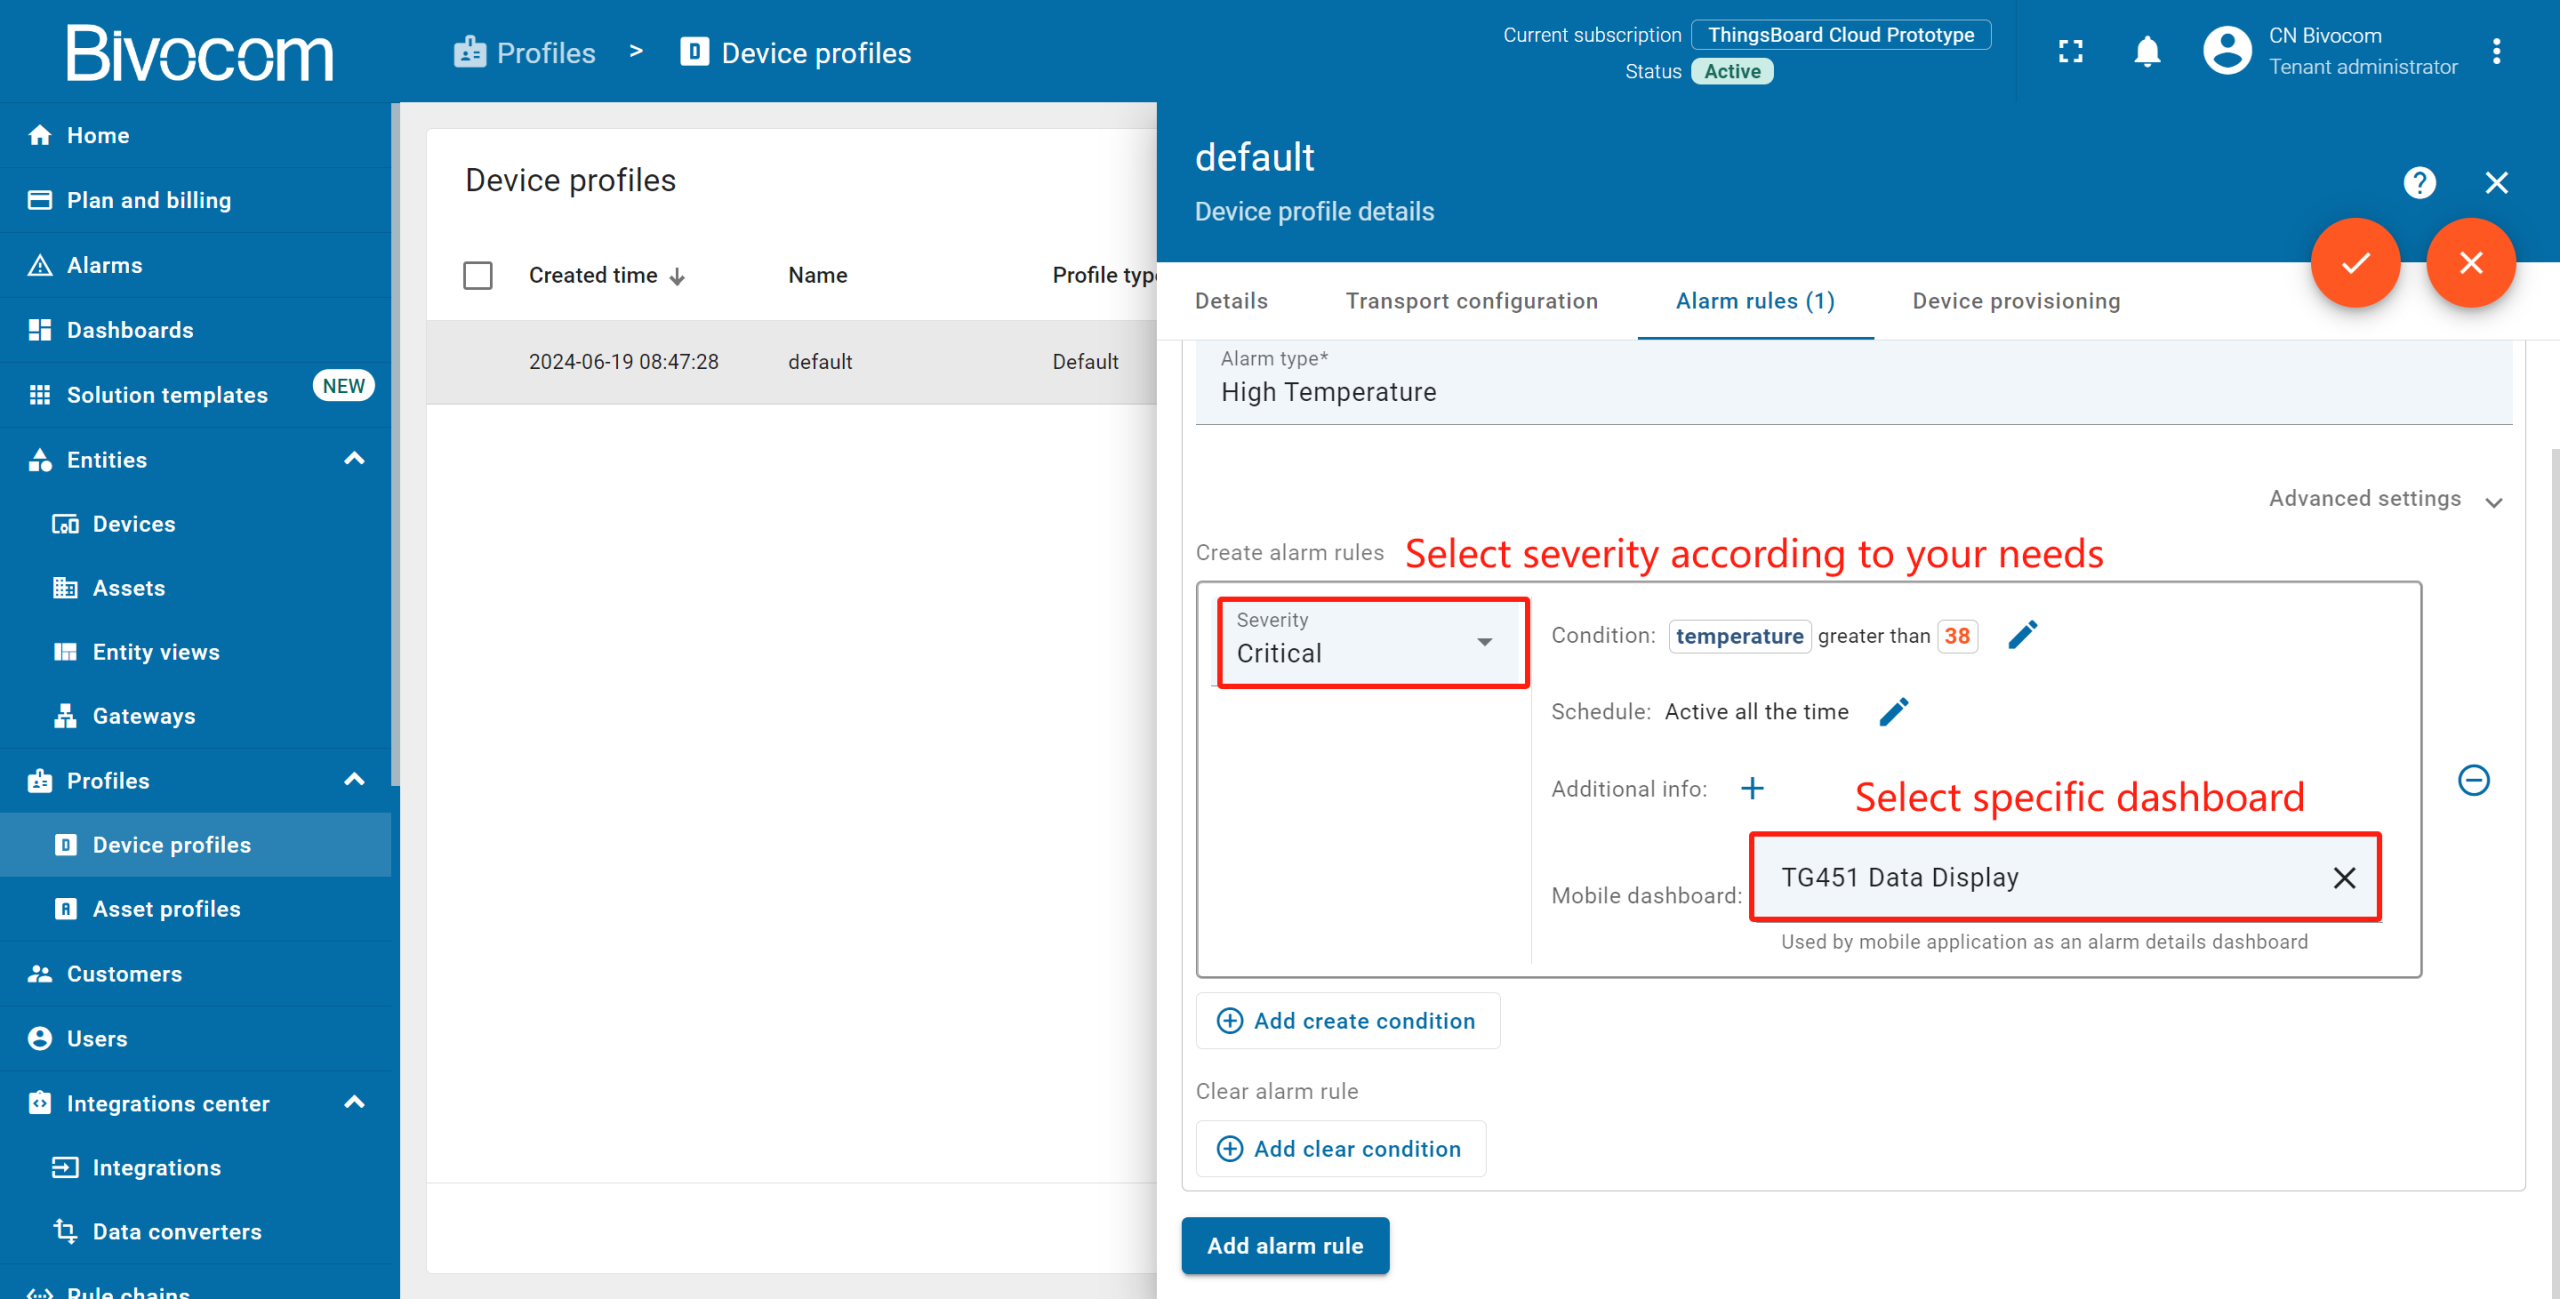The height and width of the screenshot is (1299, 2560).
Task: Toggle fullscreen mode icon
Action: 2071,52
